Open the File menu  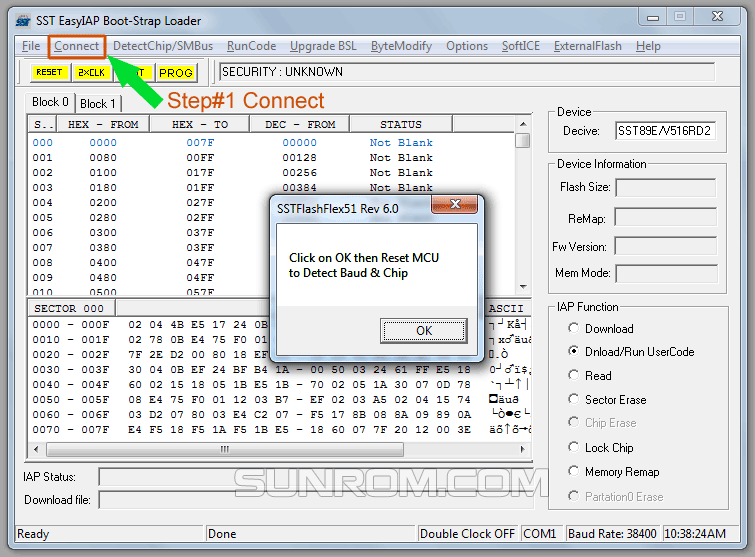[x=31, y=46]
